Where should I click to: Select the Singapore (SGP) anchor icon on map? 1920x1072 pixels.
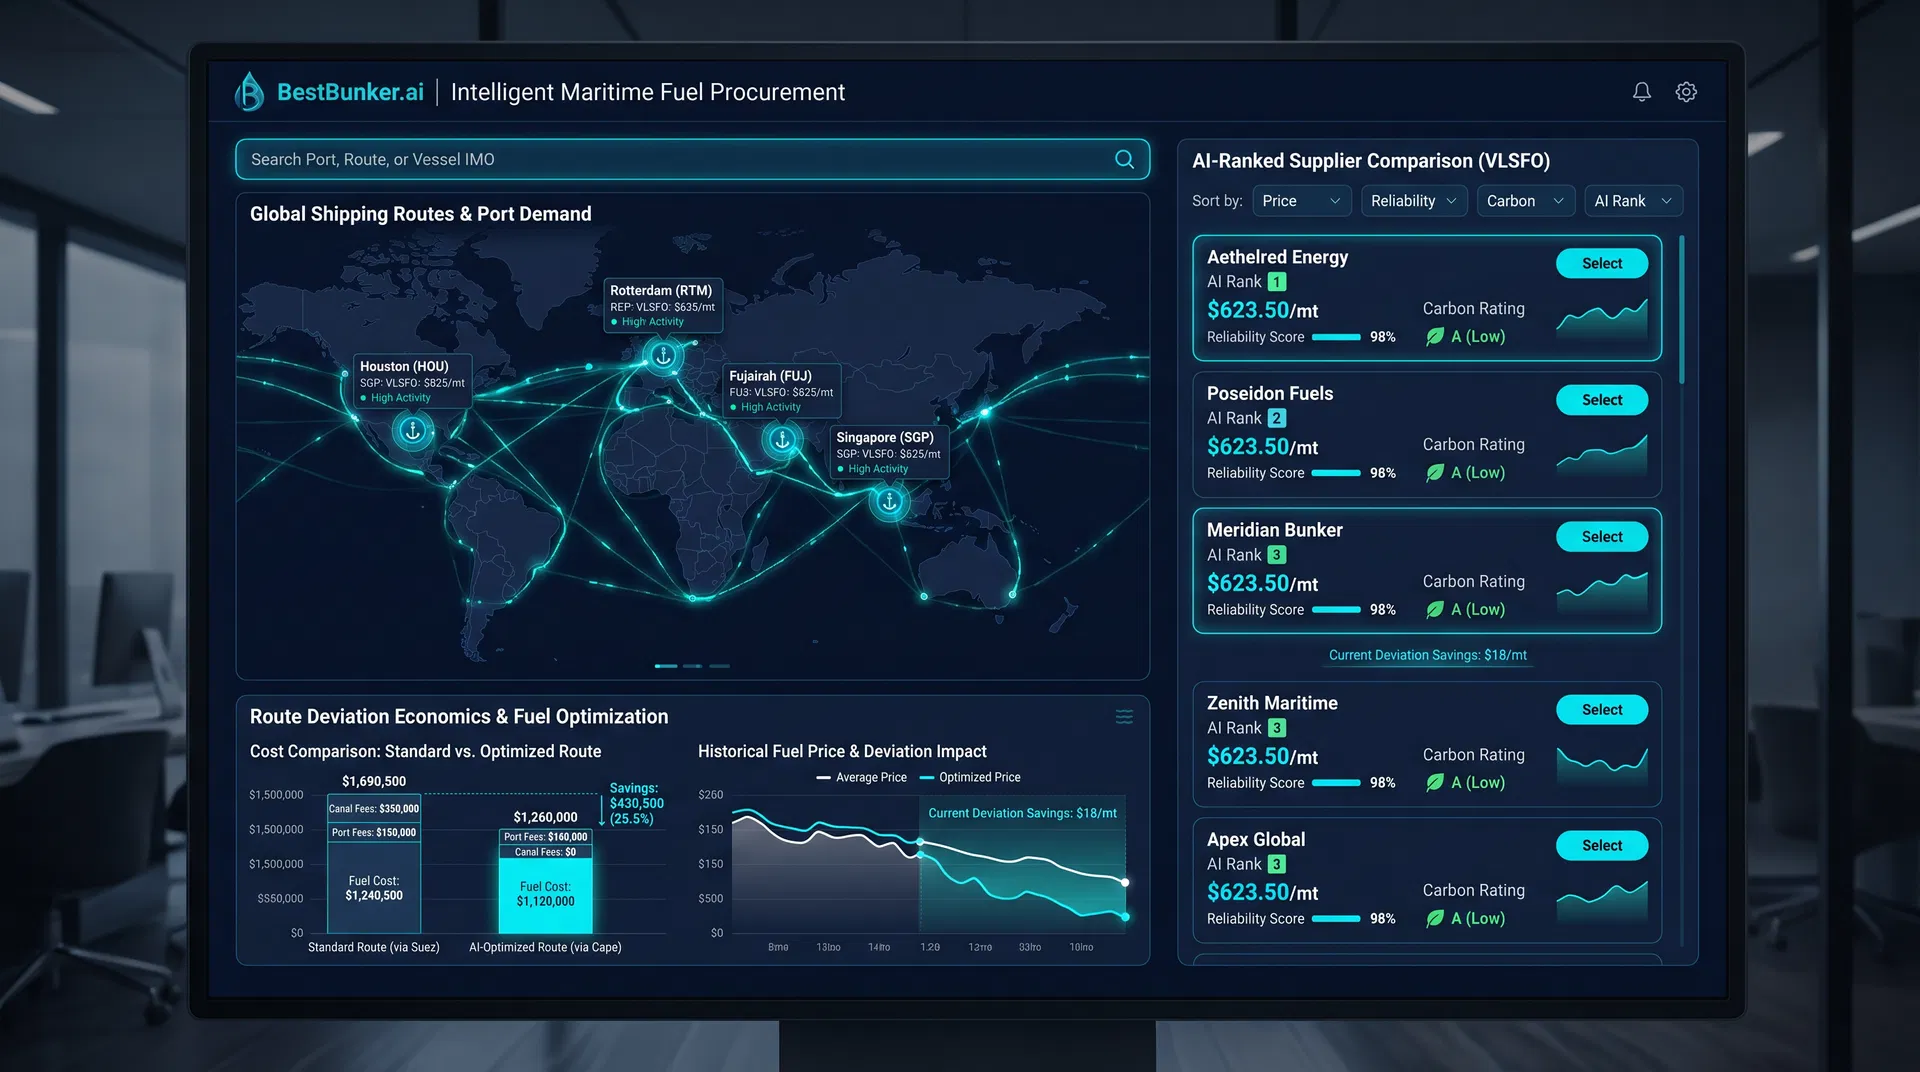tap(889, 503)
